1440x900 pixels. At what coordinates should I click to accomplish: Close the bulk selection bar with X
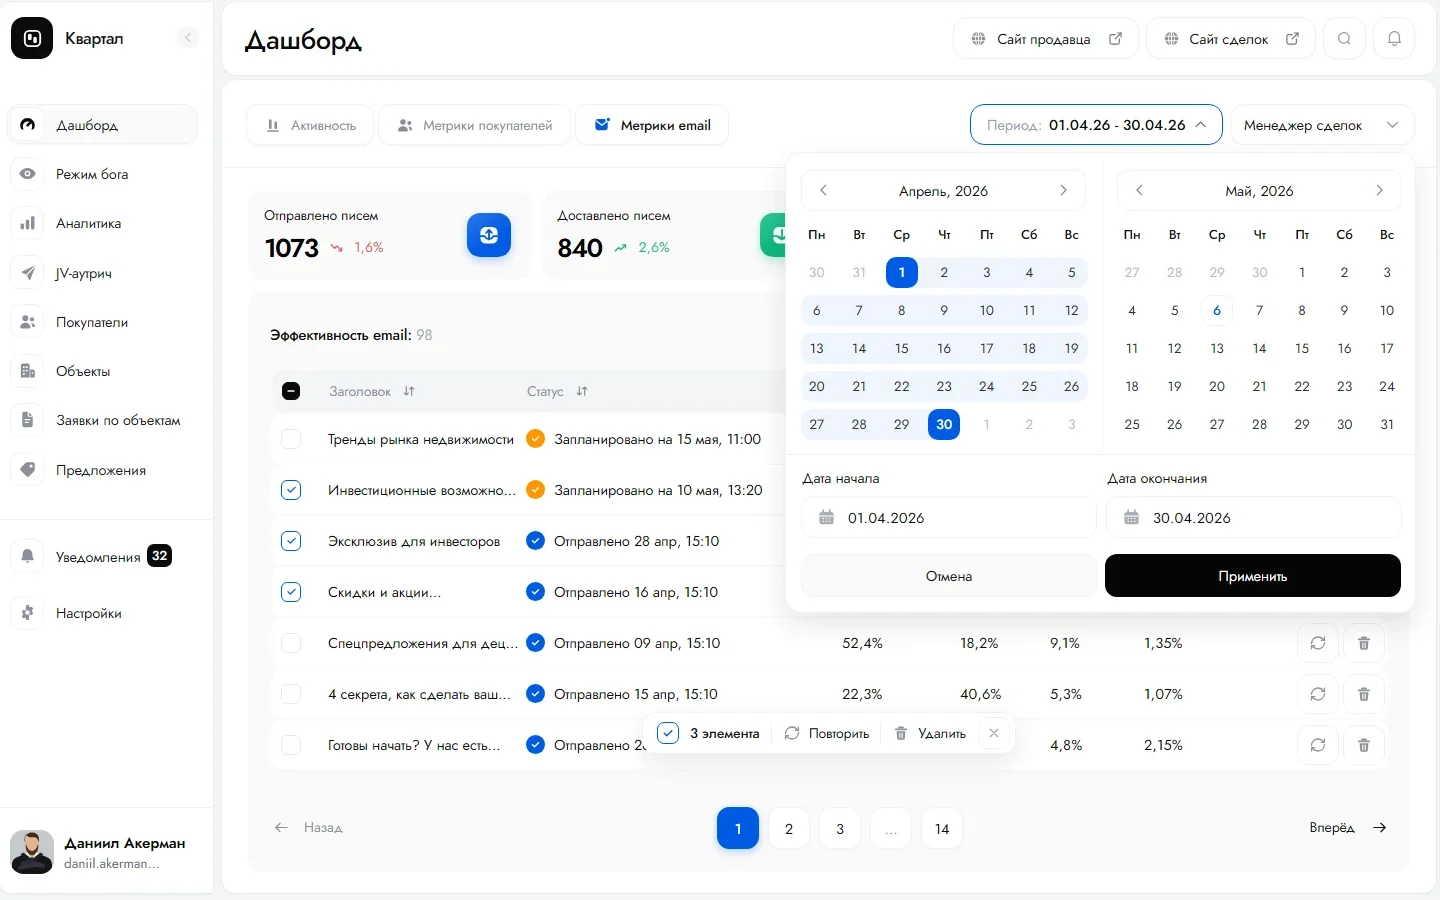tap(993, 733)
